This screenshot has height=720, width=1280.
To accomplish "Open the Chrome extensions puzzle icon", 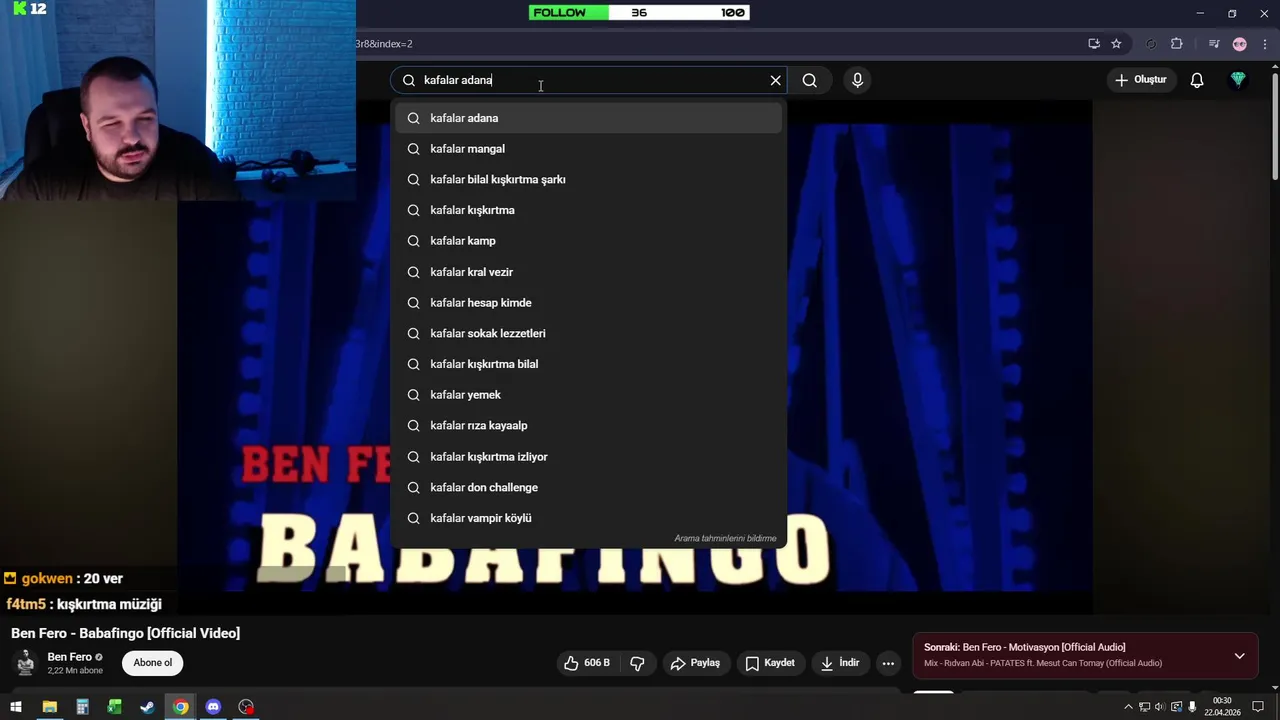I will point(1177,44).
